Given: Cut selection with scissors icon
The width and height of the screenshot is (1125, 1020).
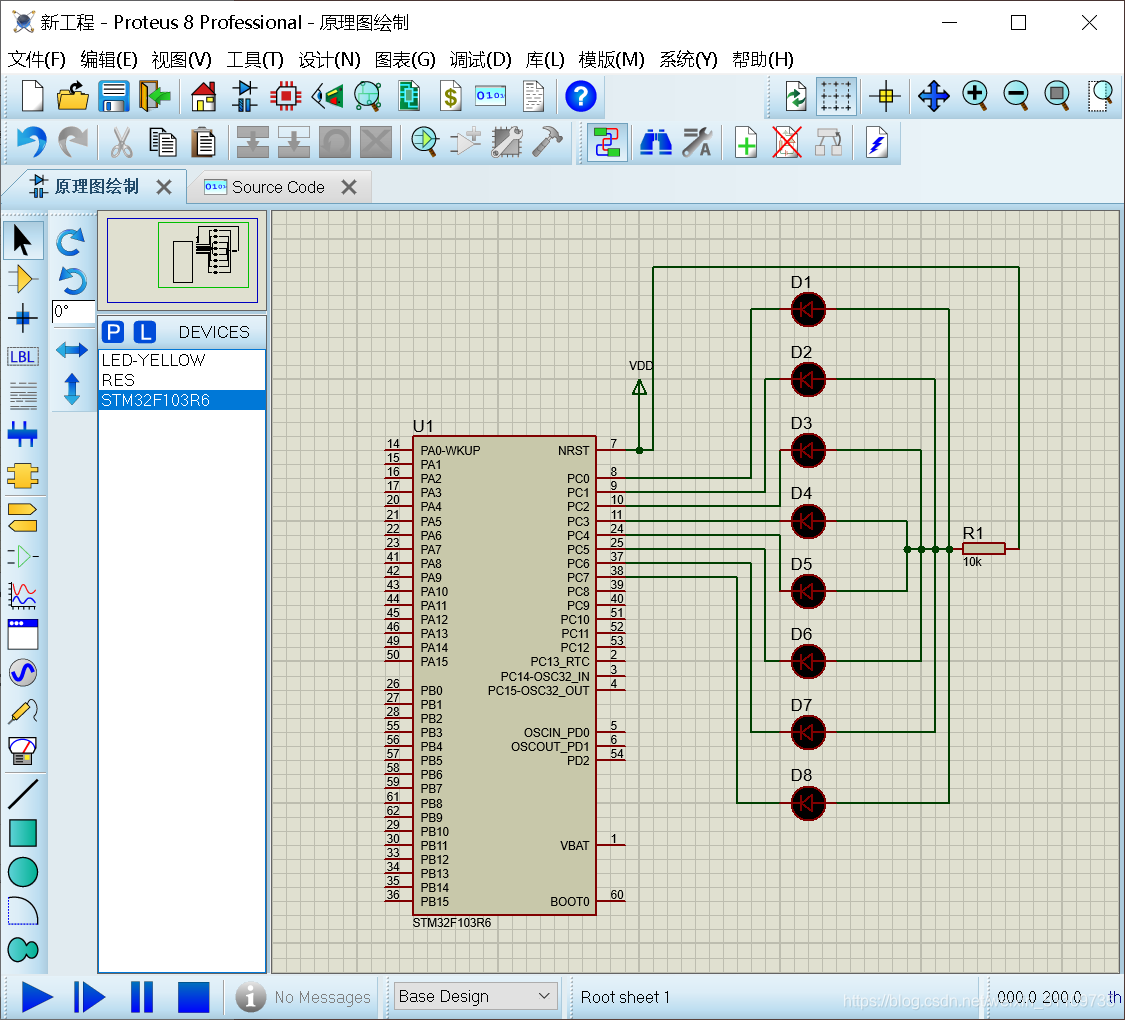Looking at the screenshot, I should coord(121,142).
